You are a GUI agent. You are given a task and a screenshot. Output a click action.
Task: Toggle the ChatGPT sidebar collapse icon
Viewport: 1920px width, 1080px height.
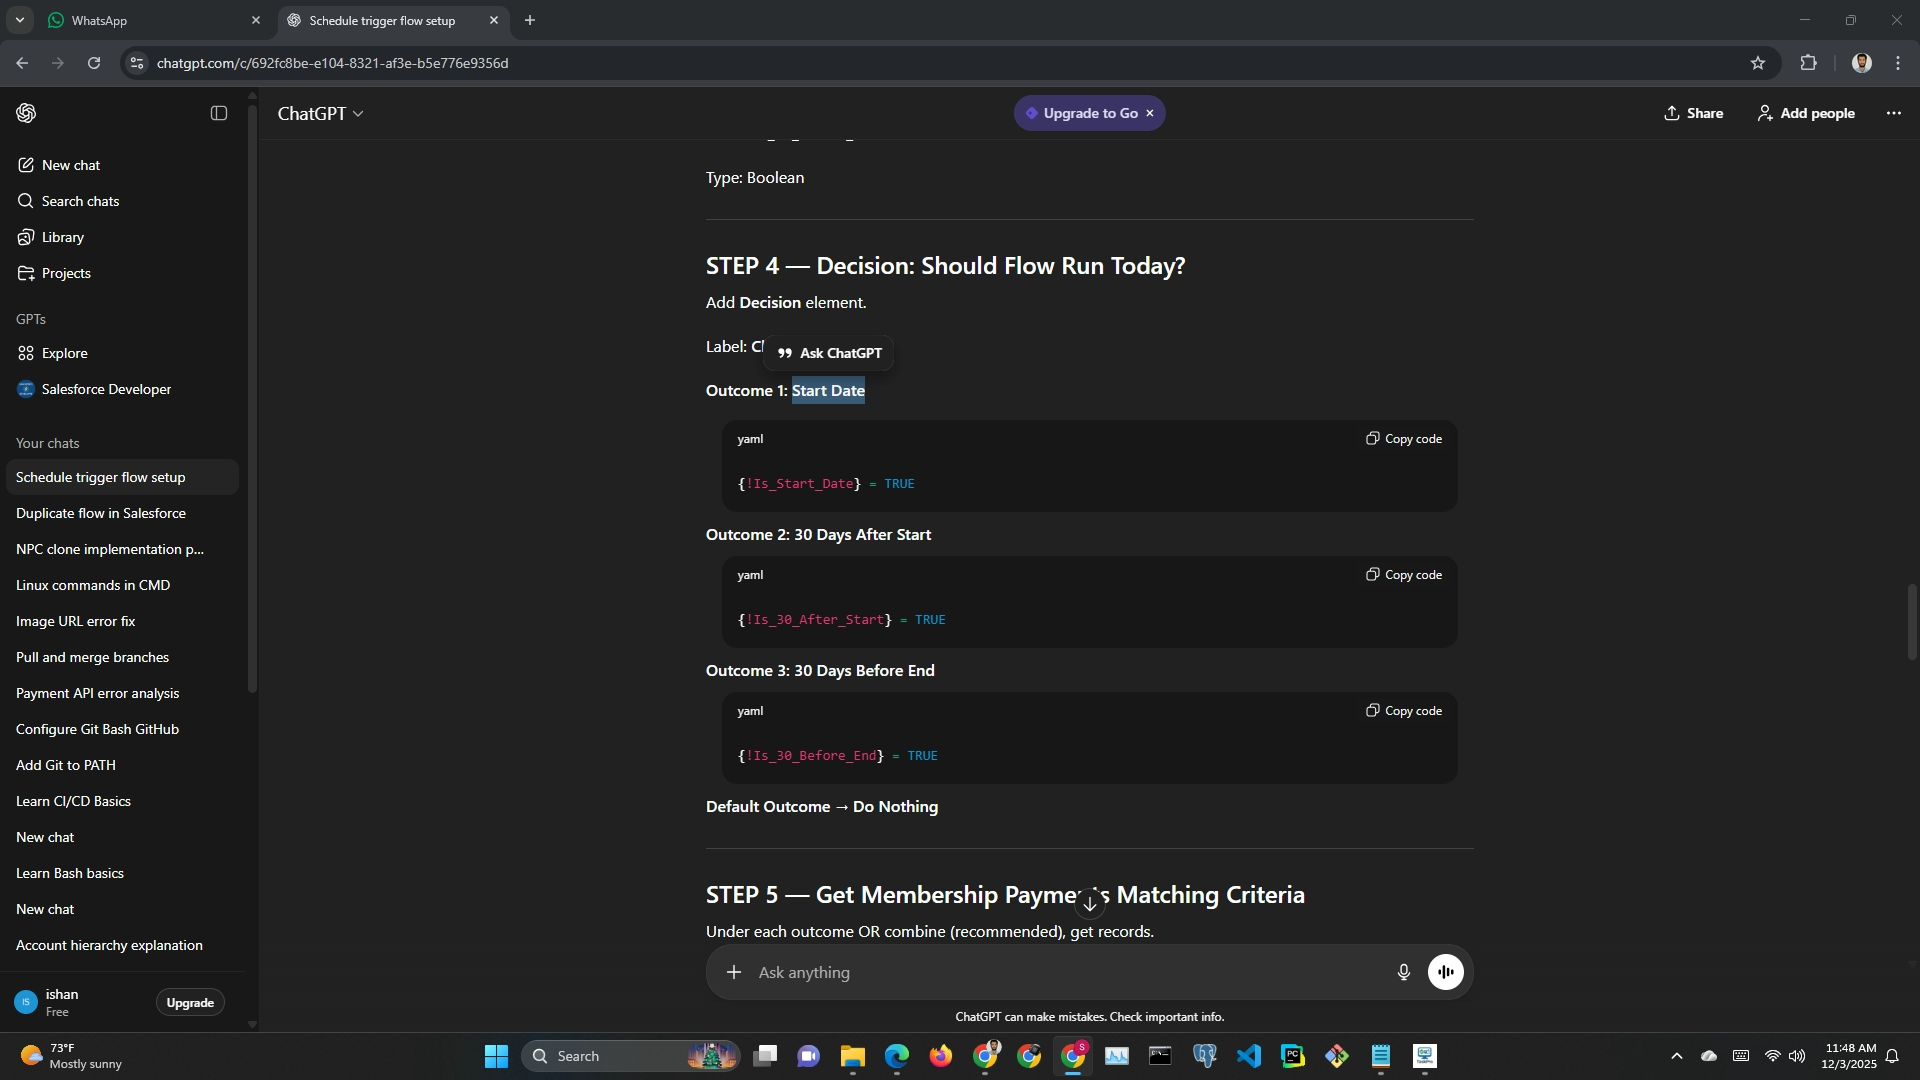[x=219, y=113]
